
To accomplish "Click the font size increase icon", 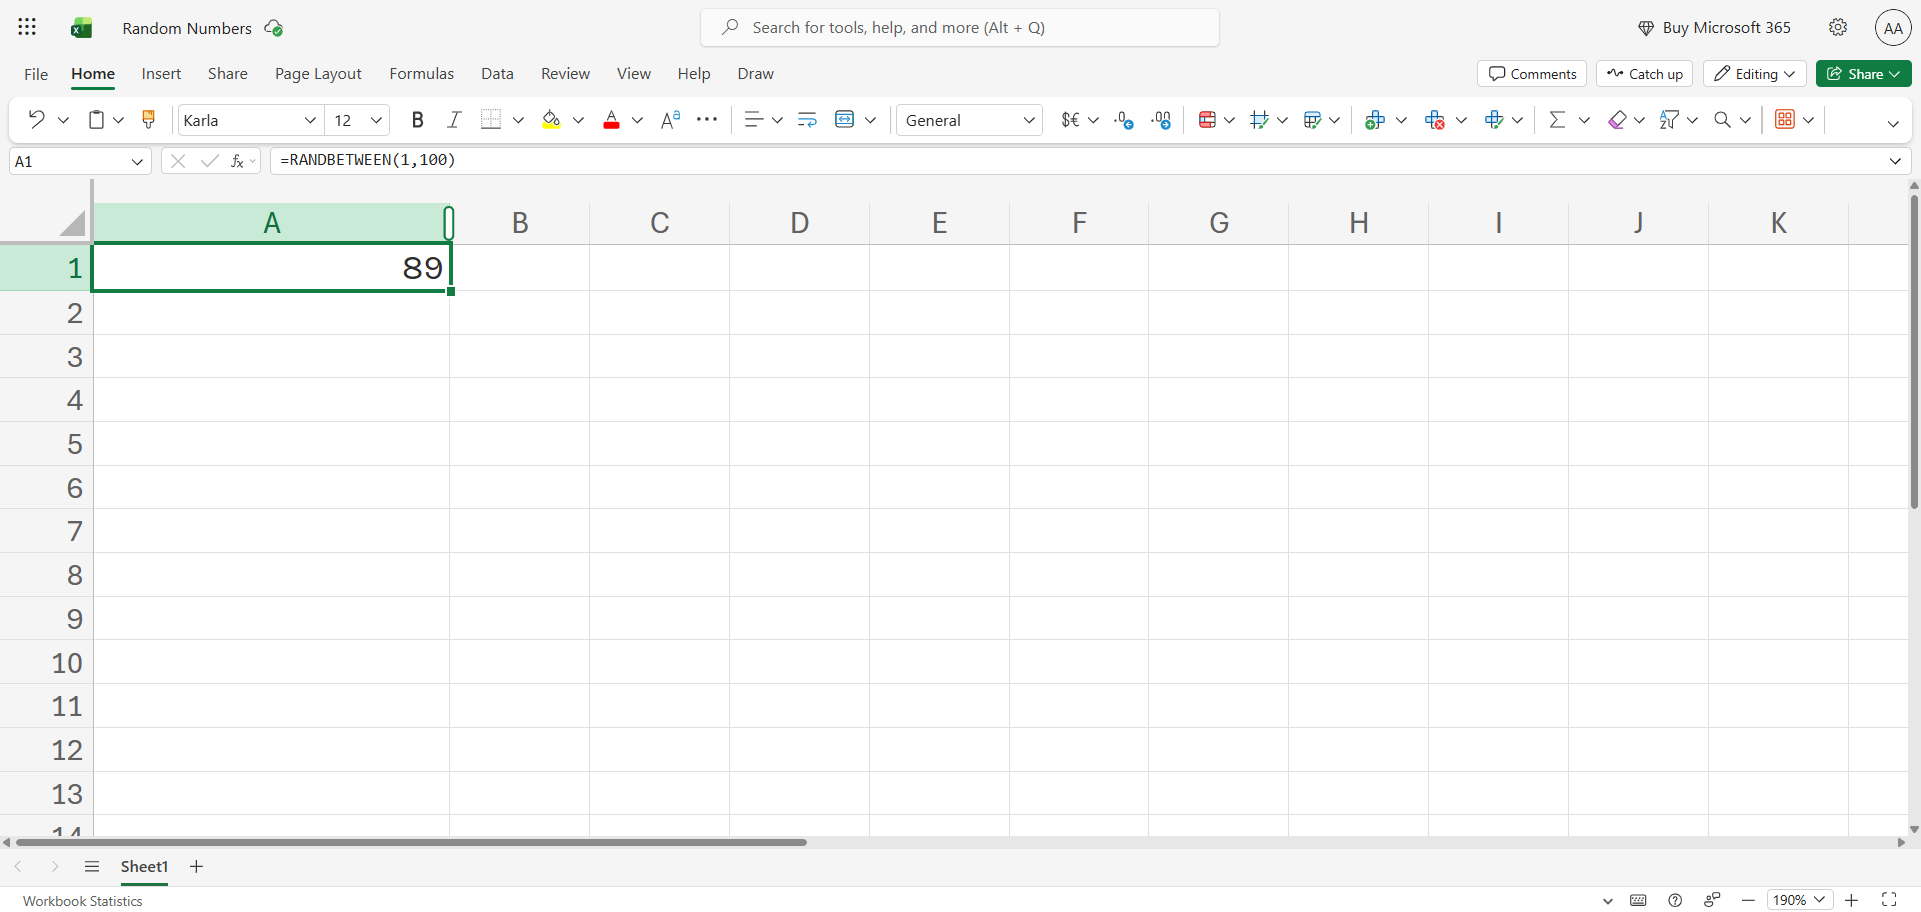I will (x=671, y=120).
